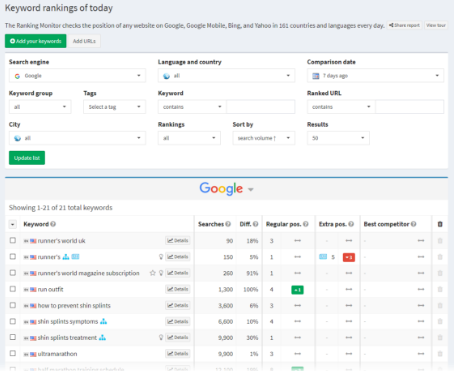The height and width of the screenshot is (371, 454).
Task: Click the Add your keywords button
Action: (x=35, y=41)
